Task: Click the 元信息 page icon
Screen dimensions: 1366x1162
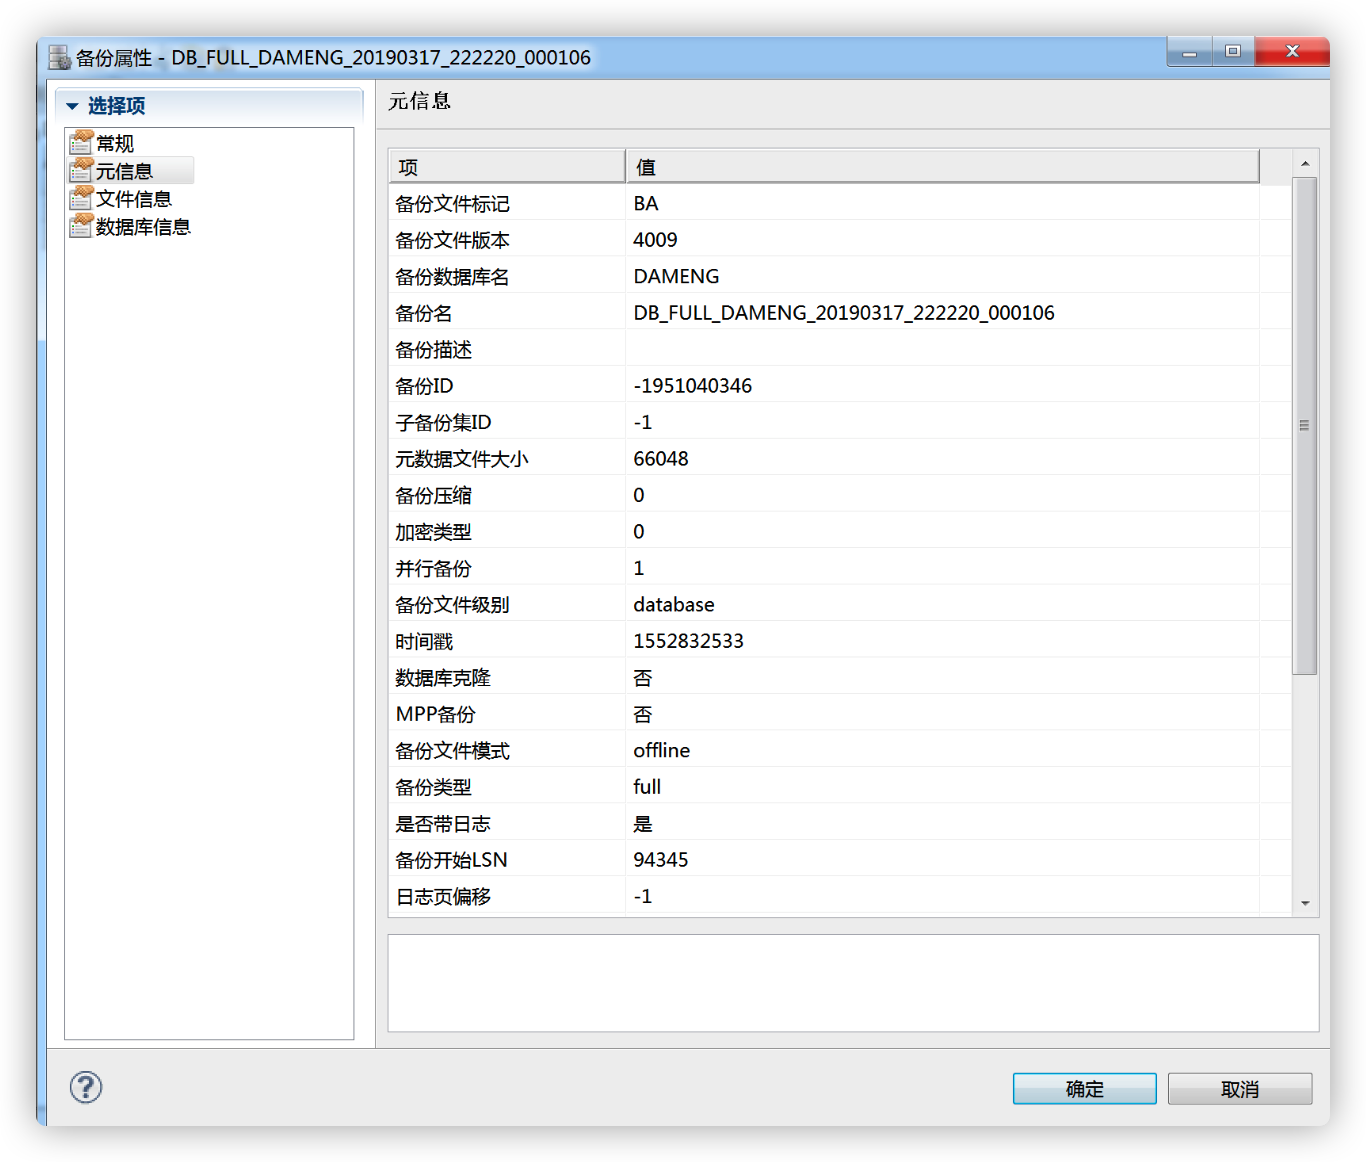Action: pos(81,170)
